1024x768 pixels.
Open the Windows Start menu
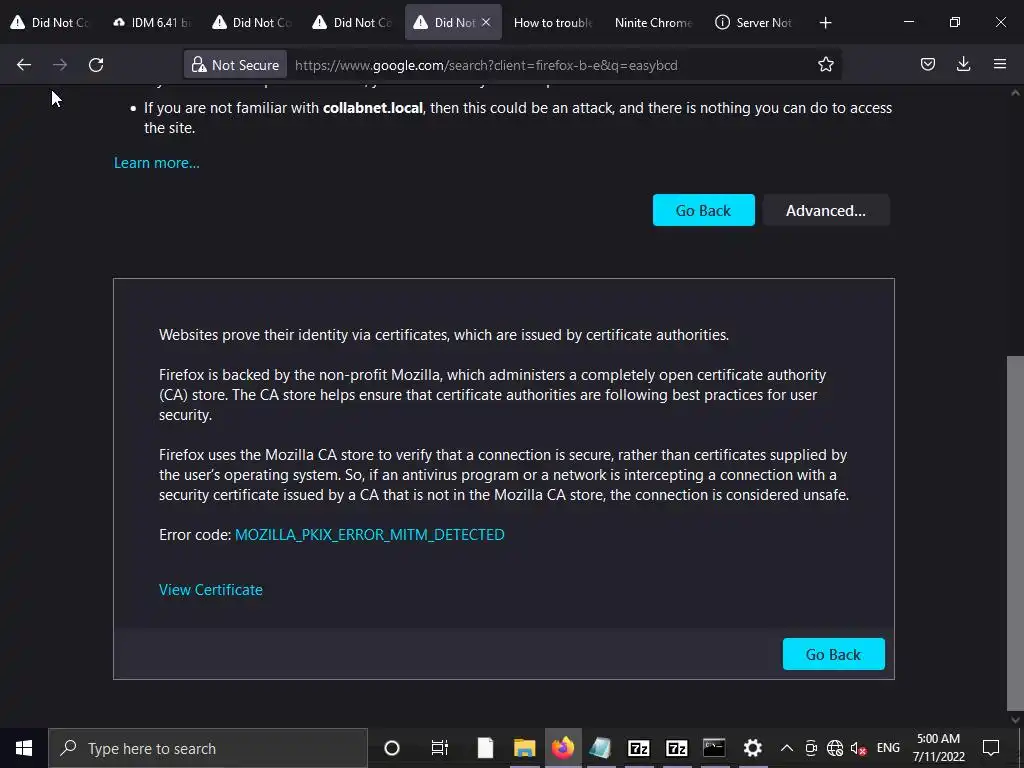click(24, 748)
